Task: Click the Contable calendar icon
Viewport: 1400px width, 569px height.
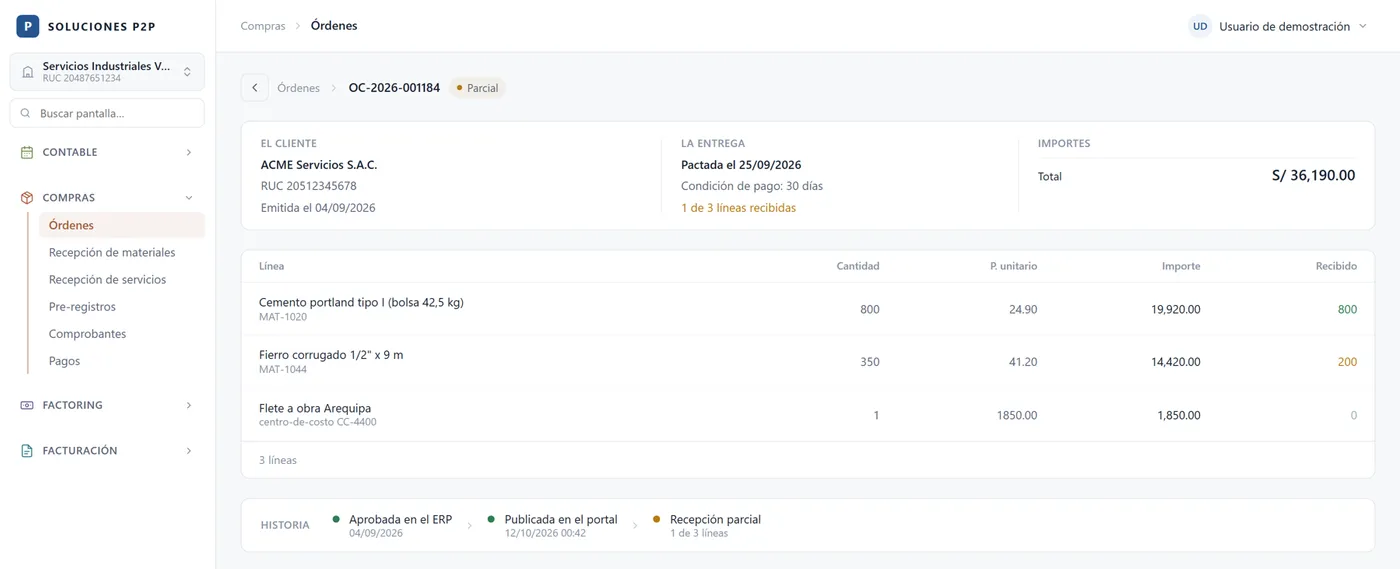Action: coord(27,152)
